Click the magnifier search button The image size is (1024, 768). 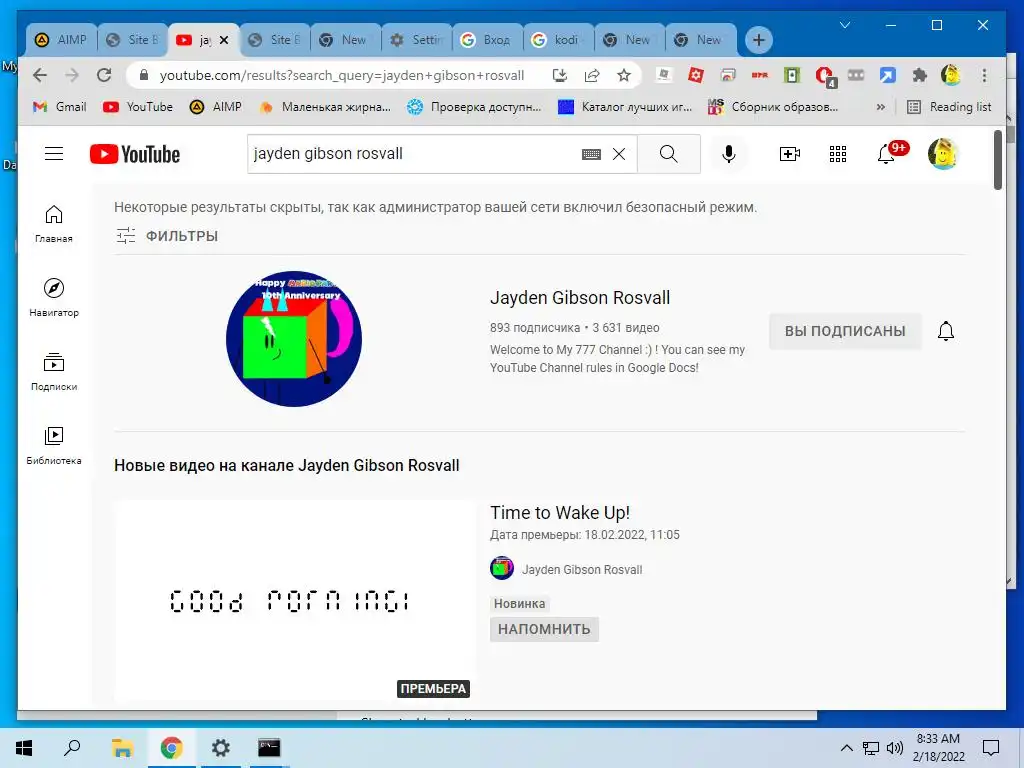point(669,154)
